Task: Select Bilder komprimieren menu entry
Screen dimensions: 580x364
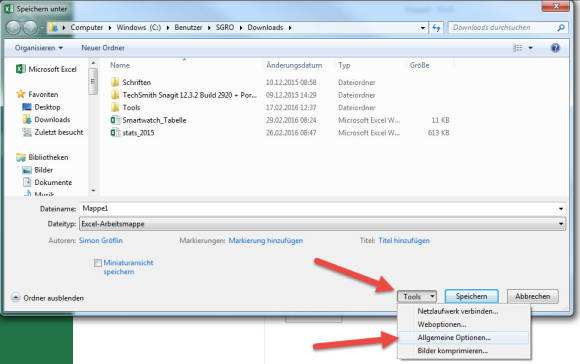Action: [452, 351]
